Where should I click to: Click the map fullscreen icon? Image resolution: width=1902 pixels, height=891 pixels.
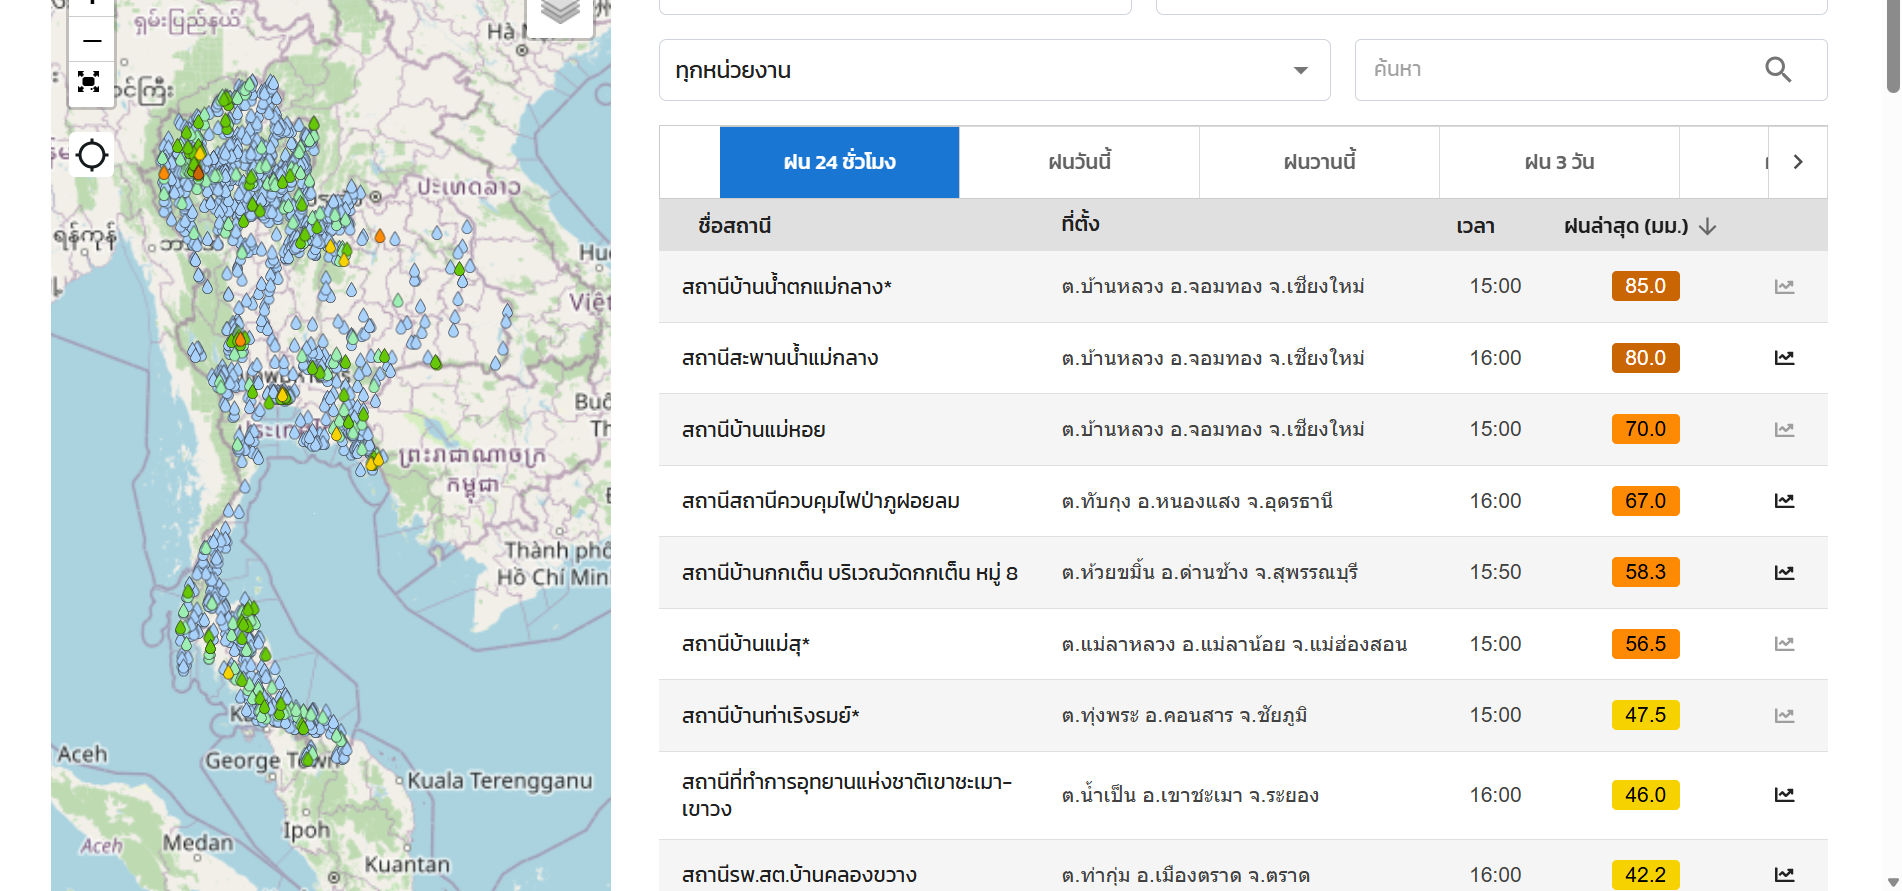[89, 82]
